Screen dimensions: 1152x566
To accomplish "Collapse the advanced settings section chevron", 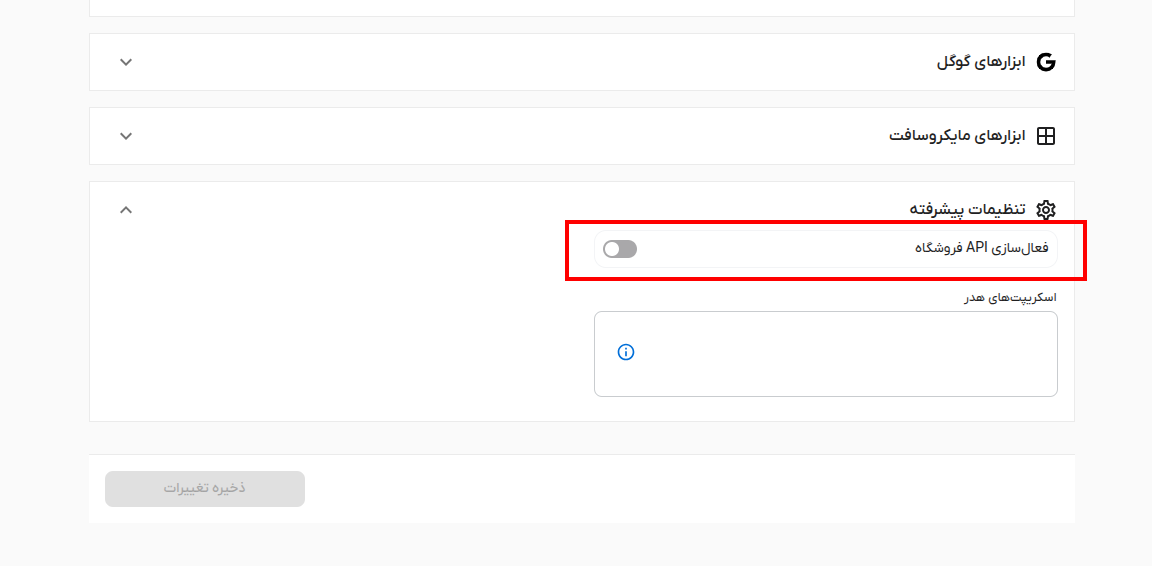I will pyautogui.click(x=126, y=210).
